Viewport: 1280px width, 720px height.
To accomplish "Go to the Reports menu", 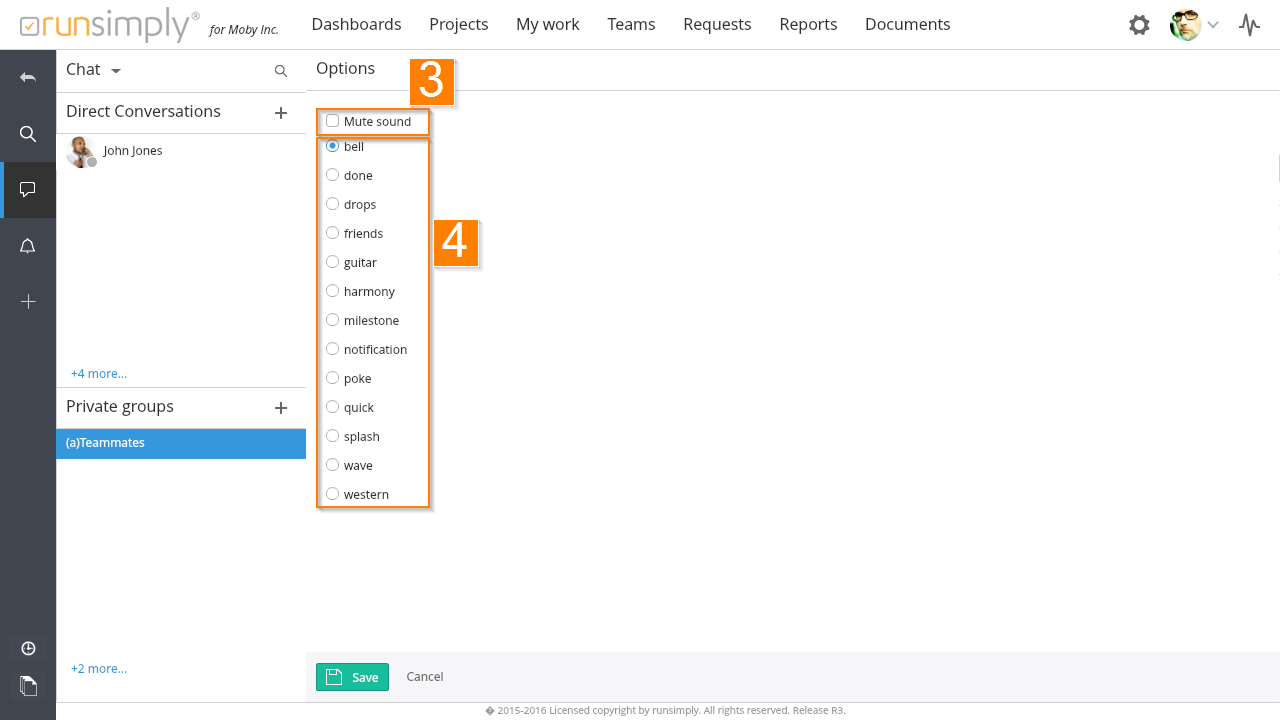I will [808, 24].
